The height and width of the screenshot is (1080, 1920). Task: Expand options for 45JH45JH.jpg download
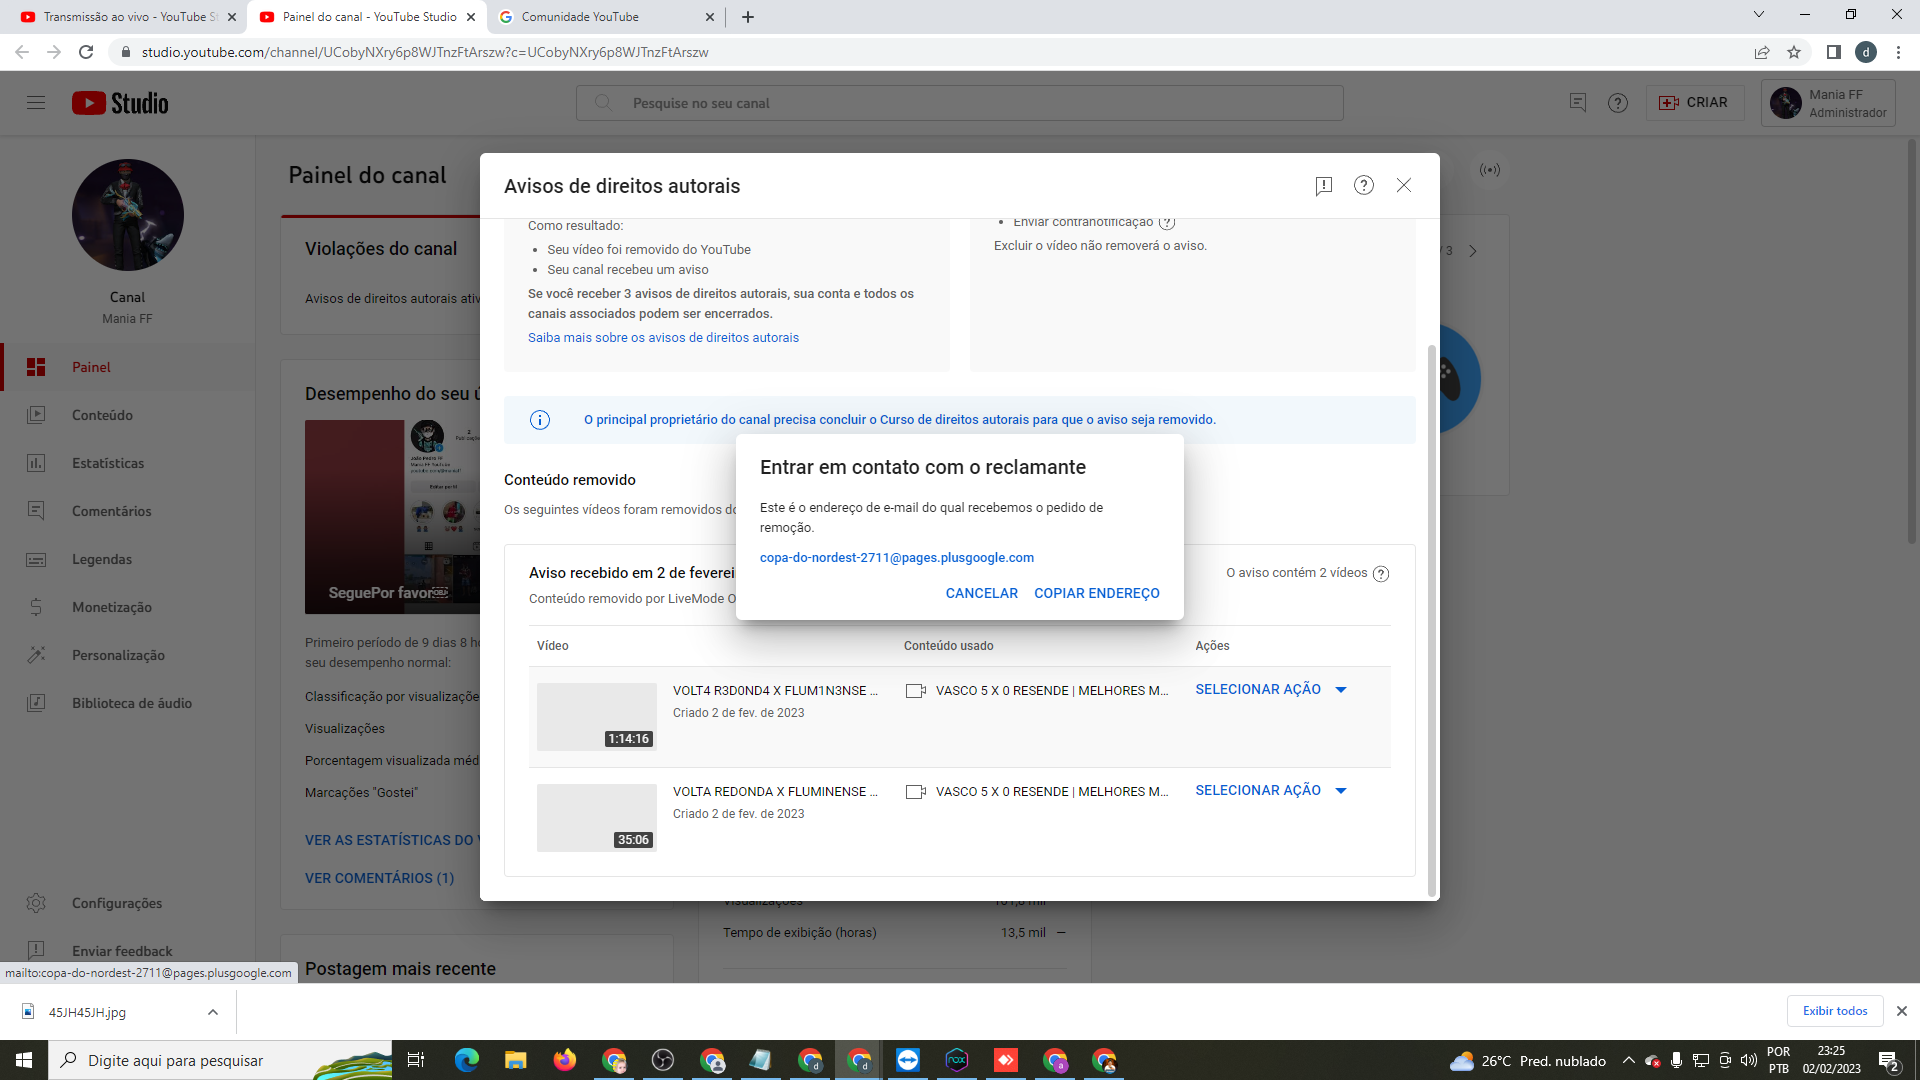click(x=212, y=1012)
